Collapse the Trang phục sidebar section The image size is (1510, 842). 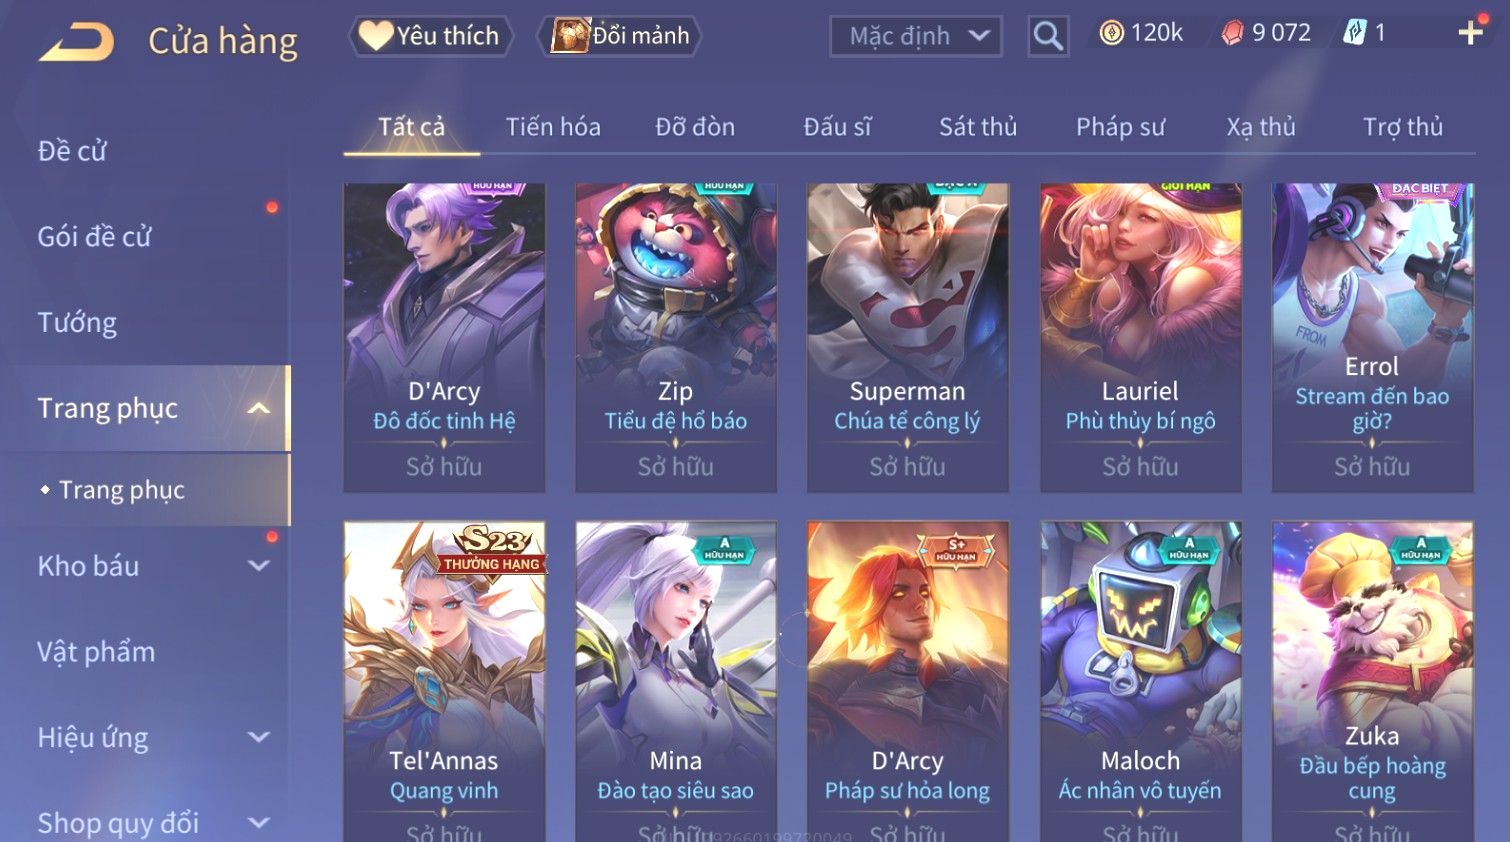click(x=259, y=408)
